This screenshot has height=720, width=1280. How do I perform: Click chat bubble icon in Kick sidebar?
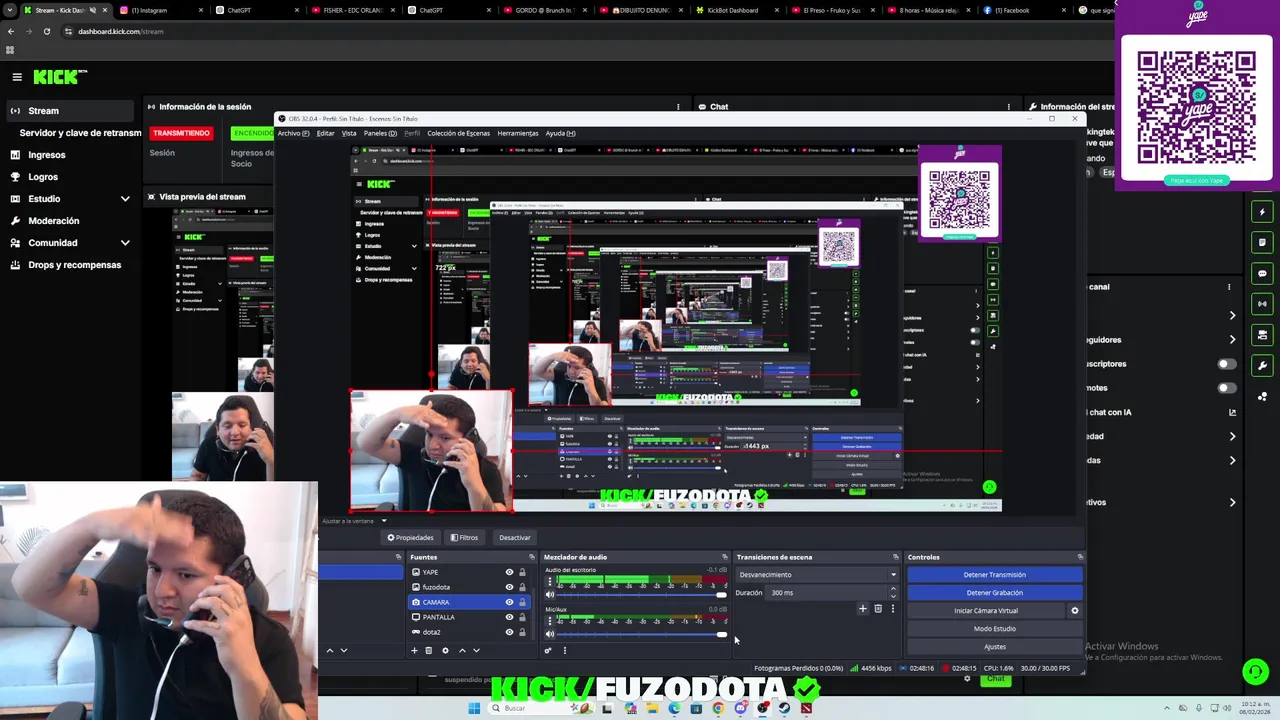coord(1263,273)
